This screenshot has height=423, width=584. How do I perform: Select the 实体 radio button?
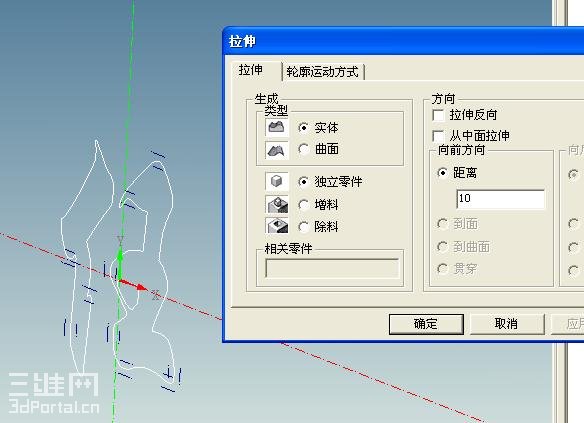tap(304, 128)
